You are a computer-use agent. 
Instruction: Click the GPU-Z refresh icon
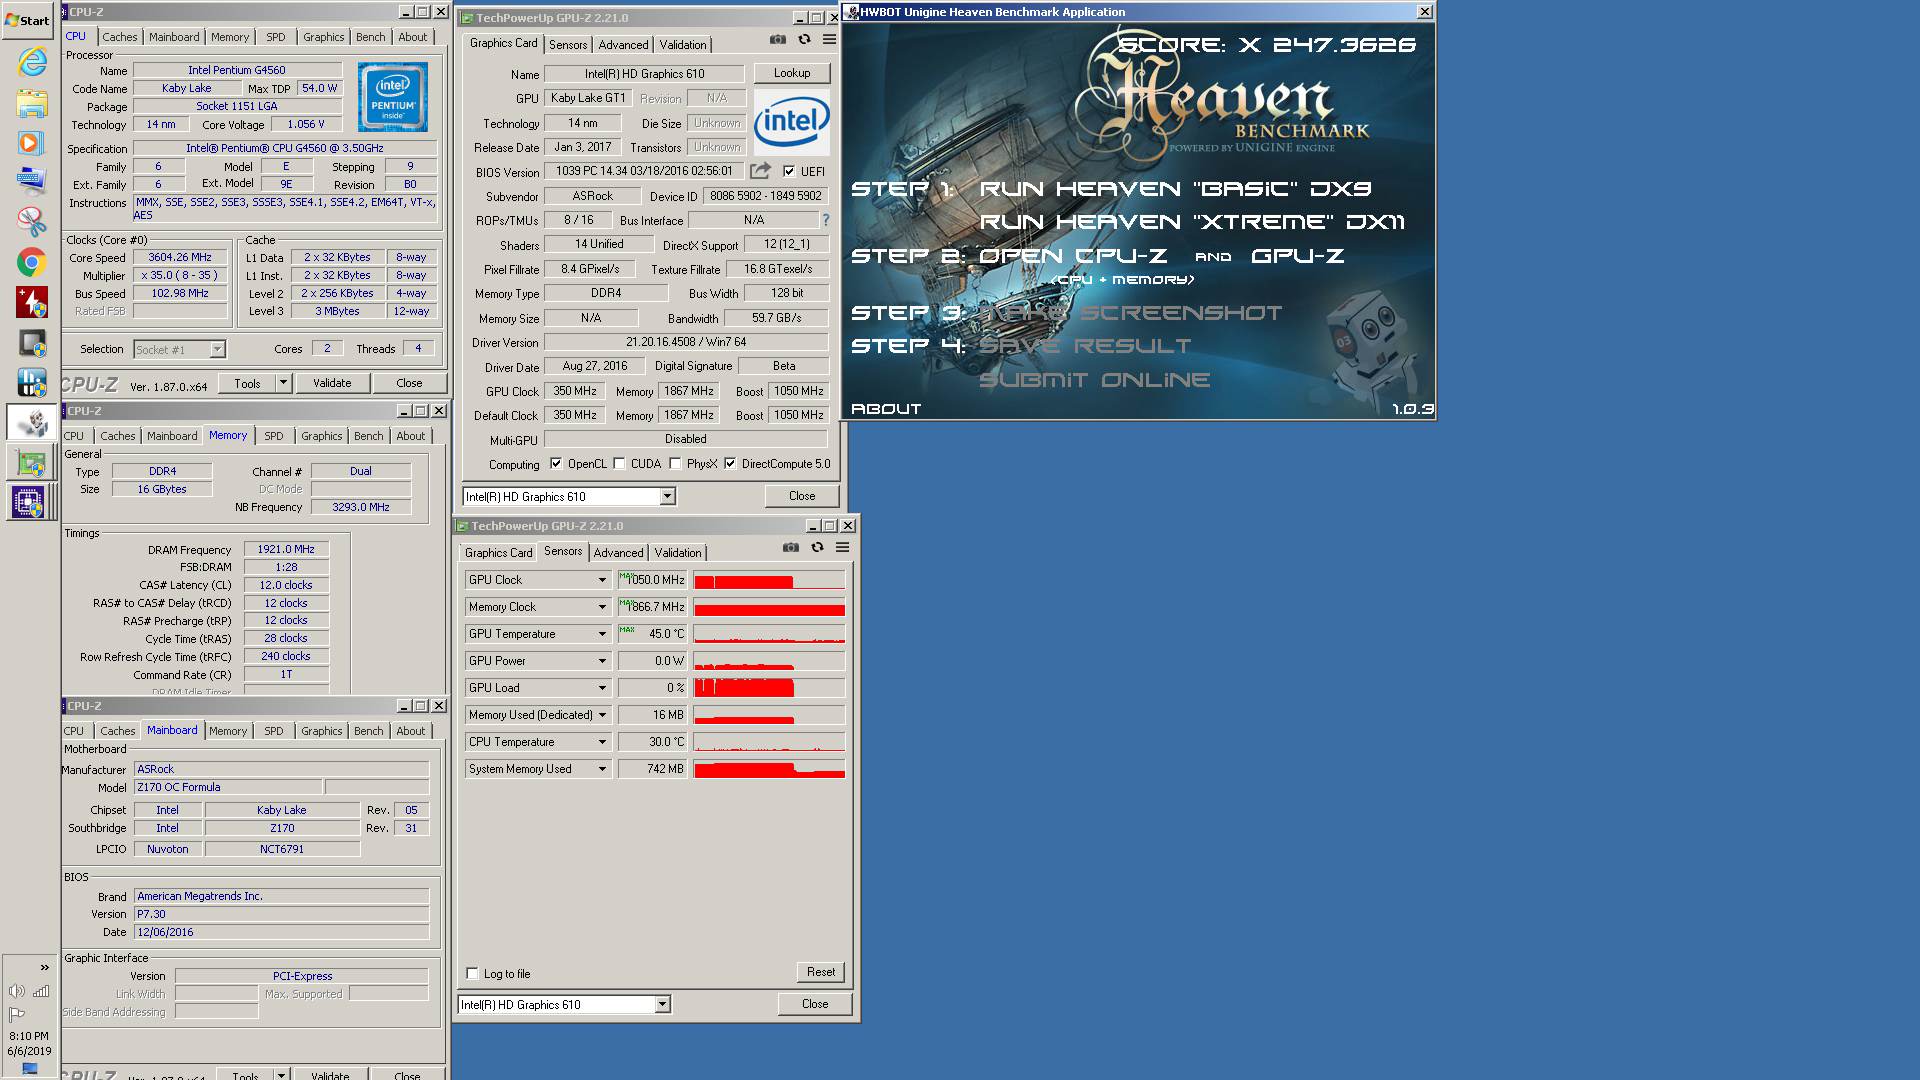[x=804, y=40]
